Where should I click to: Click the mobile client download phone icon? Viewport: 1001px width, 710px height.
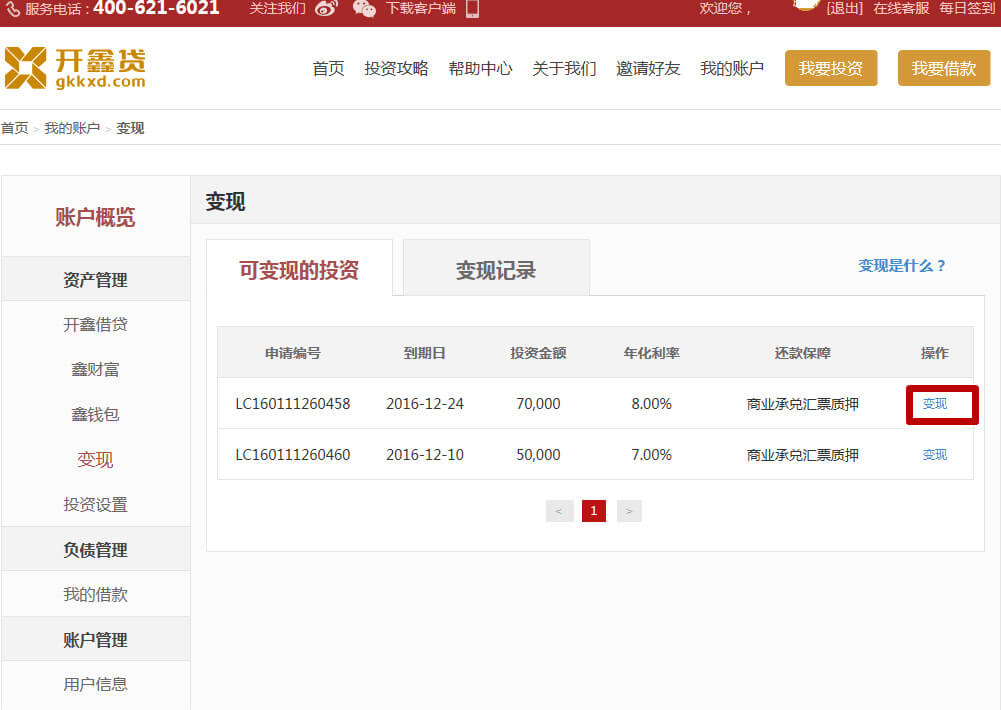(x=472, y=9)
